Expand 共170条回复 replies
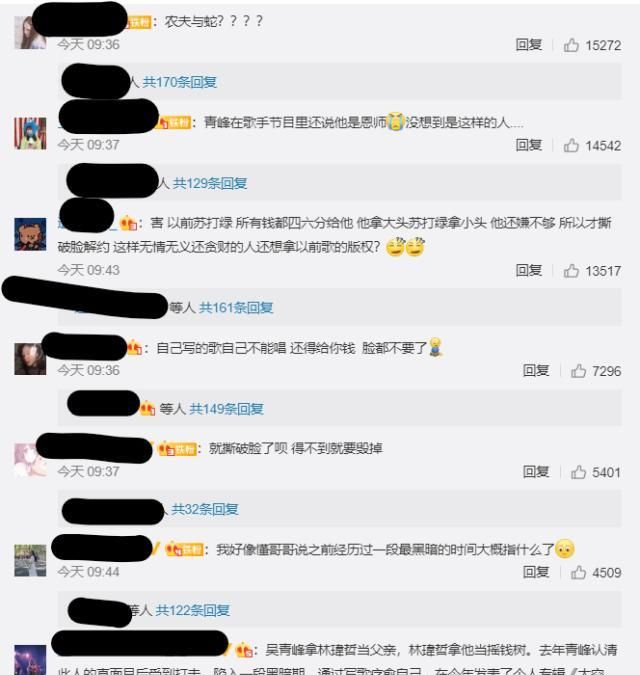This screenshot has width=640, height=675. coord(180,82)
